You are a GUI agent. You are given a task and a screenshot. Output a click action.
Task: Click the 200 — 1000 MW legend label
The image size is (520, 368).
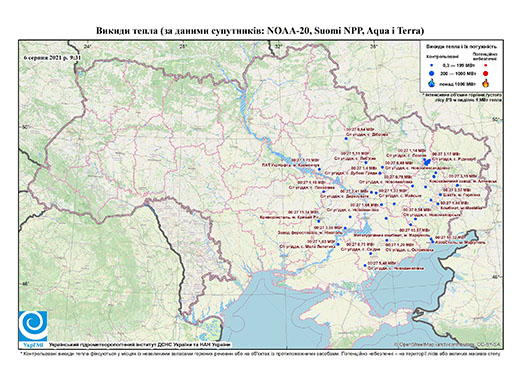pyautogui.click(x=457, y=73)
